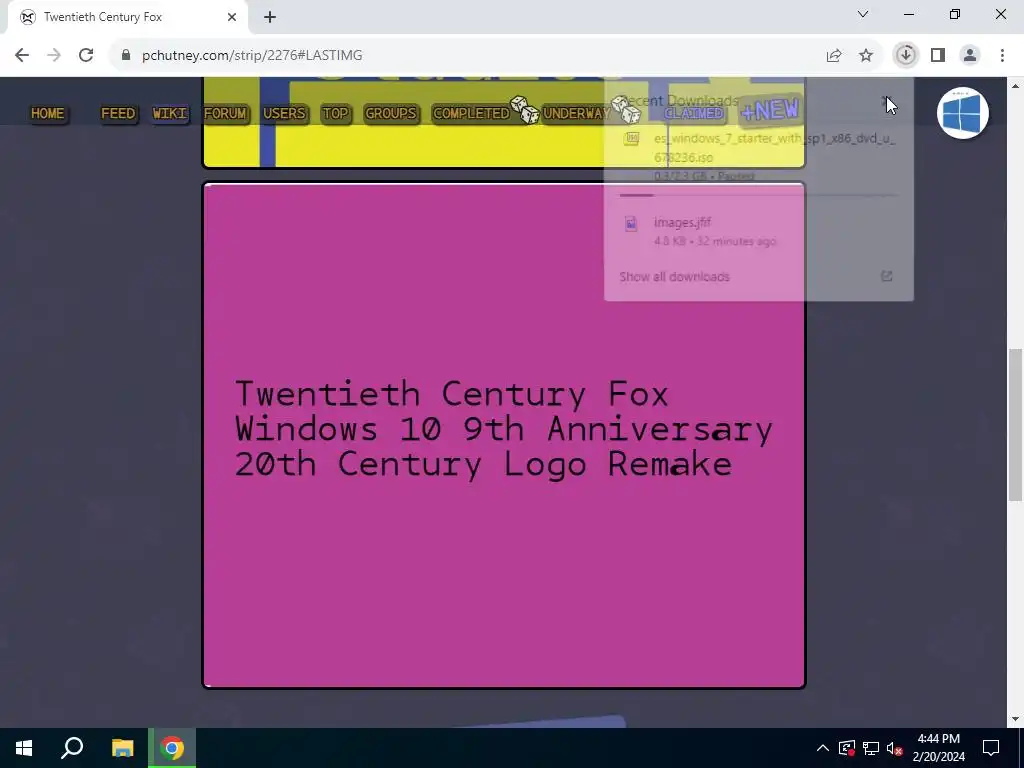Open the images.jfif download entry
Image resolution: width=1024 pixels, height=768 pixels.
point(758,231)
